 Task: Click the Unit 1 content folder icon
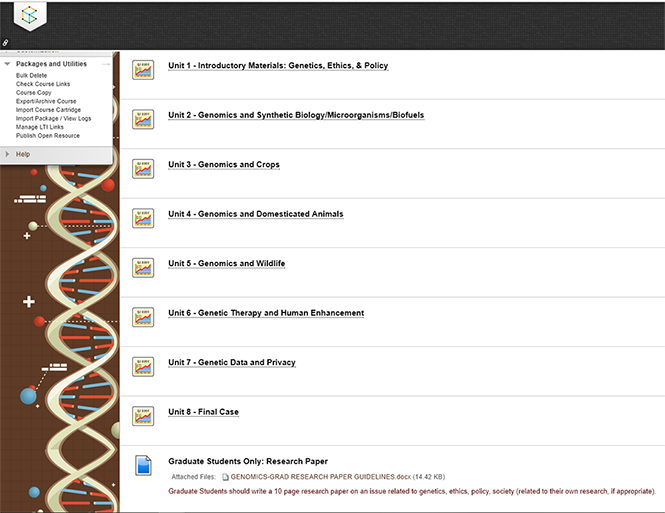coord(143,70)
